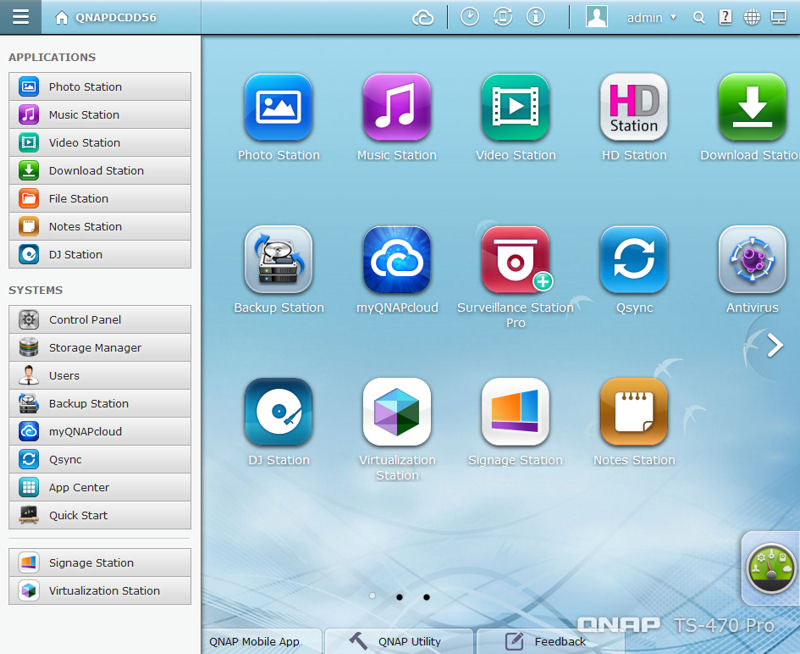
Task: Open Video Station desktop icon
Action: click(x=515, y=107)
